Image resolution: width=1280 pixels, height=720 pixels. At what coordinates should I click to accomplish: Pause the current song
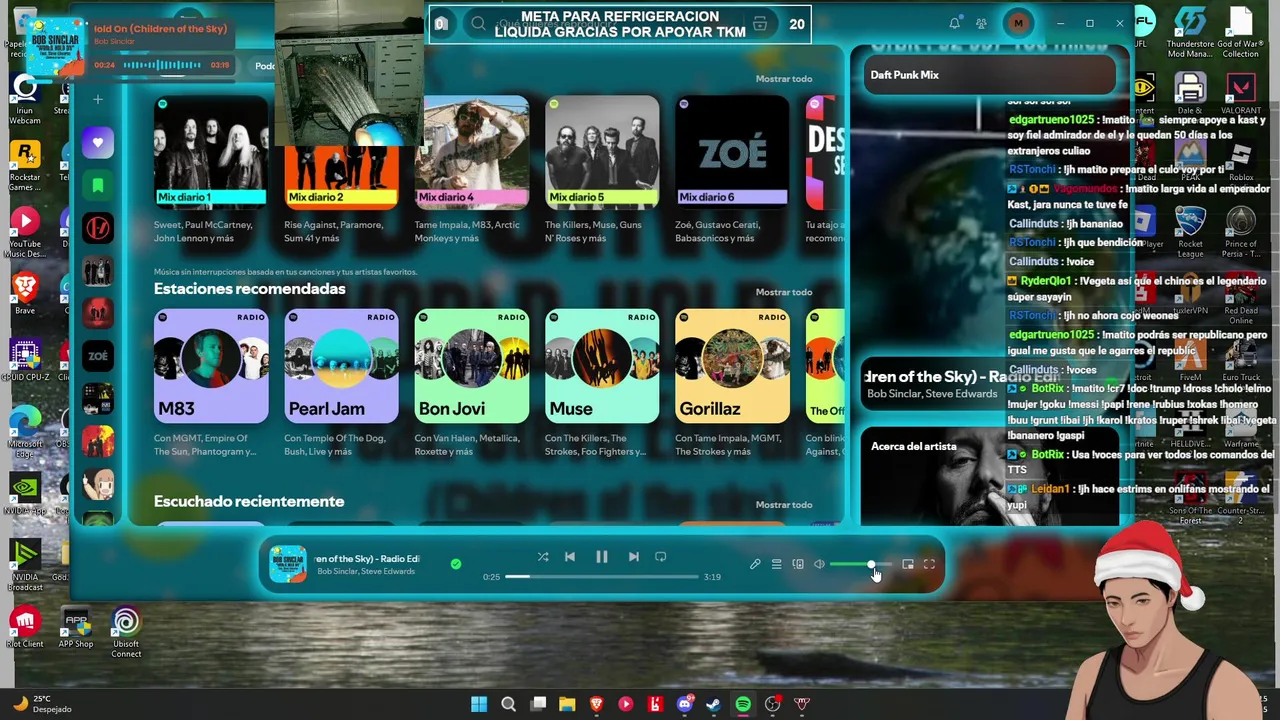(602, 557)
